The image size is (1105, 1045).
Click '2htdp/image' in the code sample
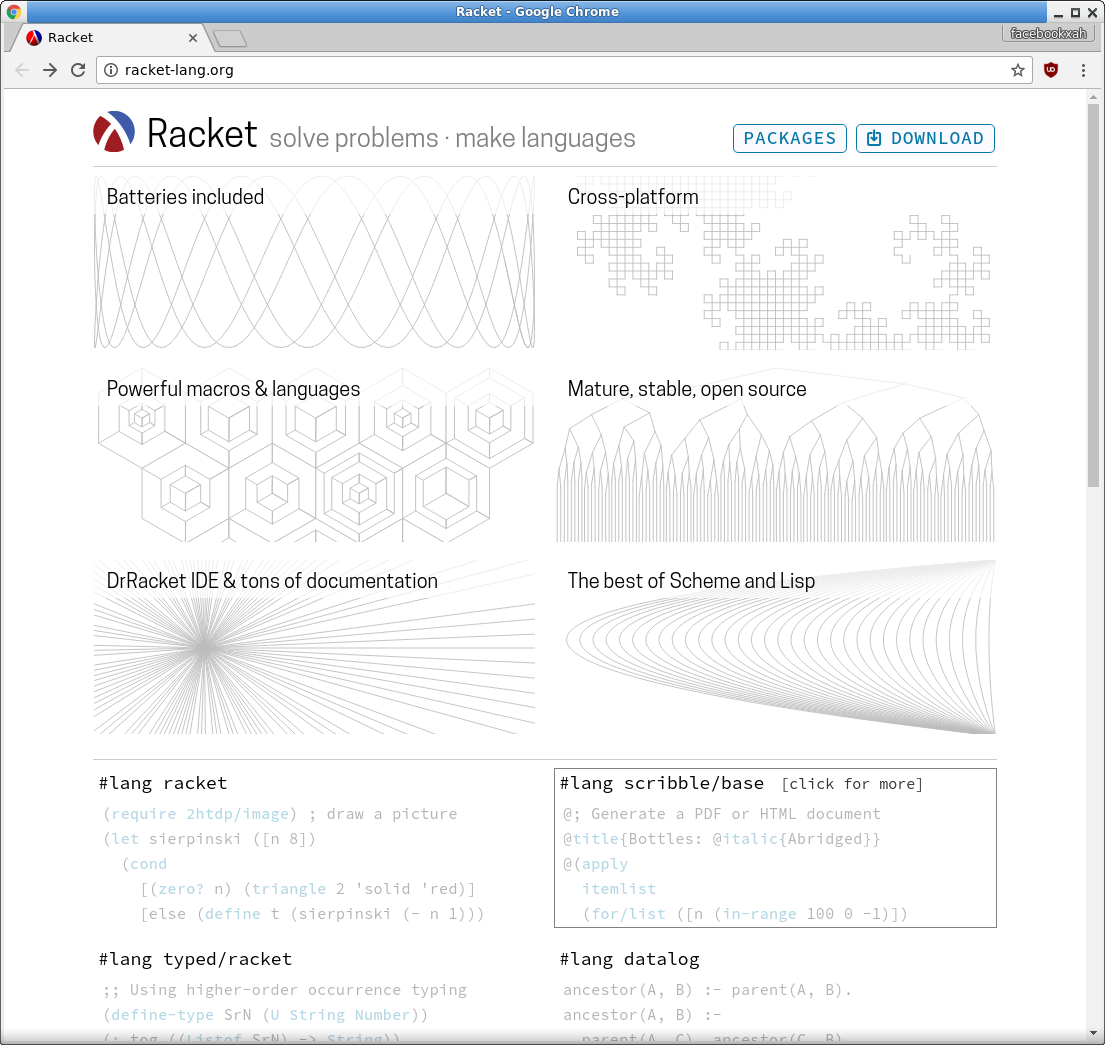point(237,814)
